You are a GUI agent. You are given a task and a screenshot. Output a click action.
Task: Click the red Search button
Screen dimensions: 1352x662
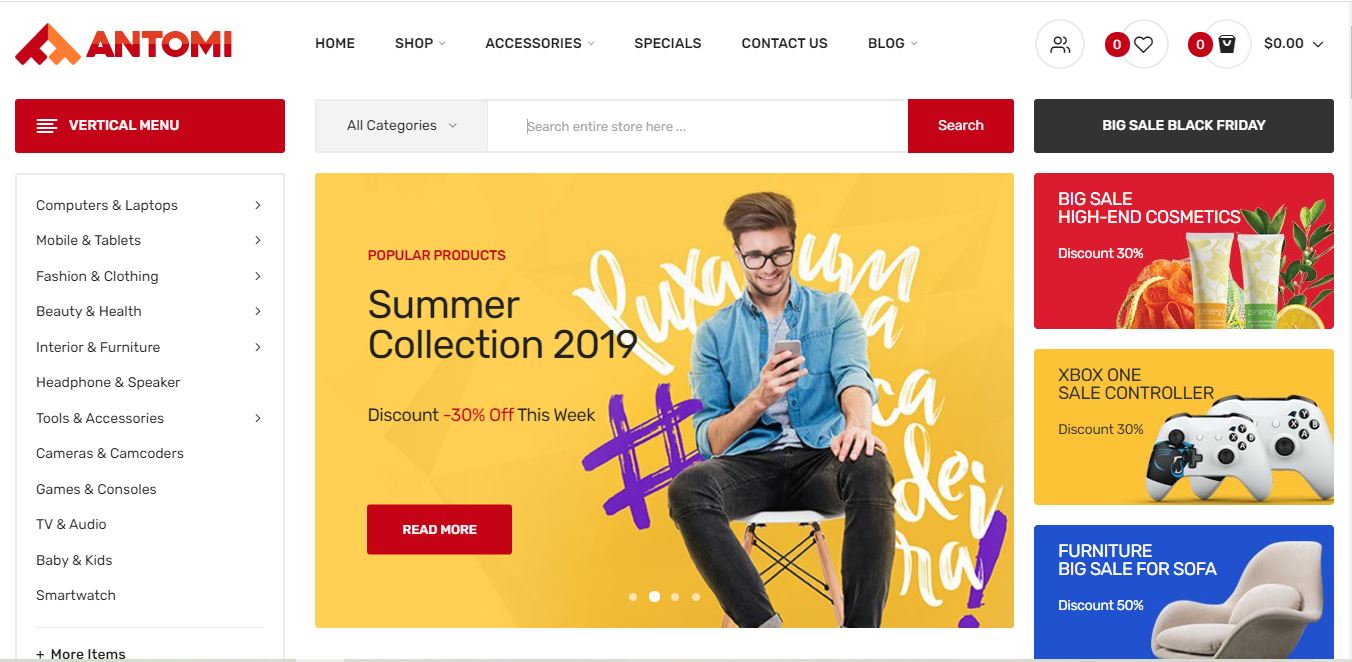tap(961, 126)
